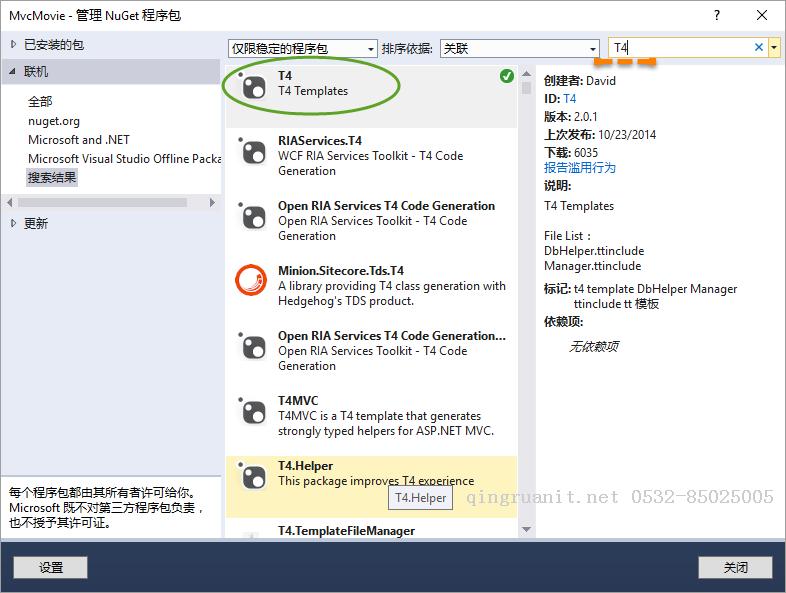Open the sort by 关联 dropdown

pos(519,49)
